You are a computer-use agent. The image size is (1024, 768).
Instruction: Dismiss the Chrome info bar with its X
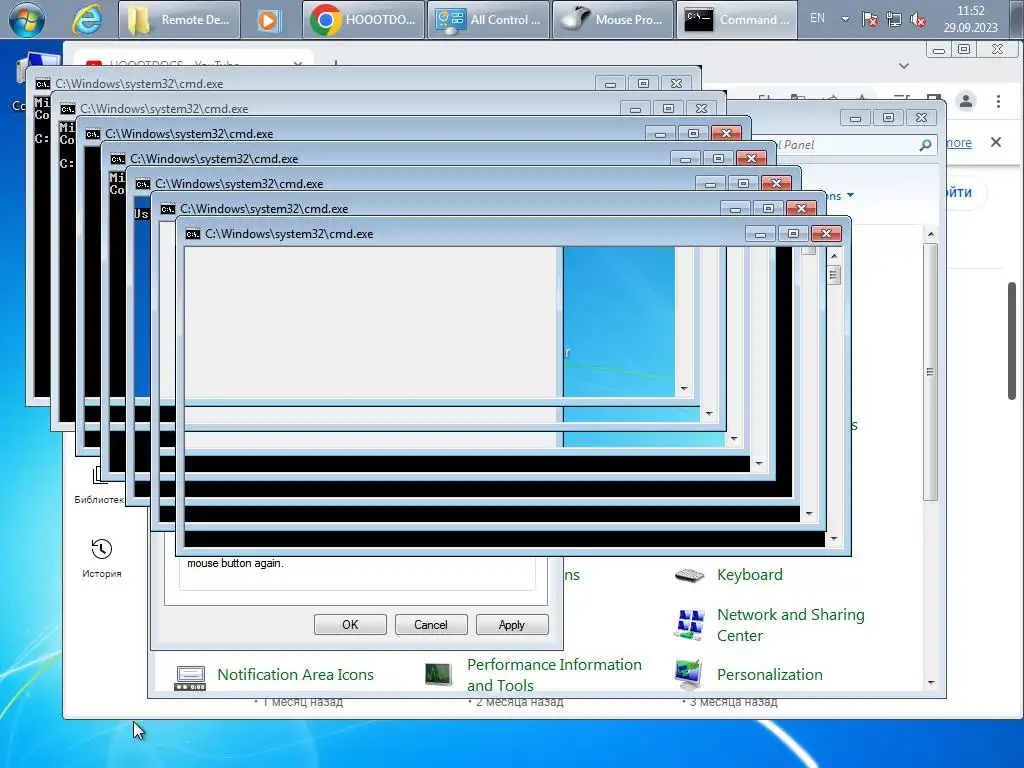[996, 142]
